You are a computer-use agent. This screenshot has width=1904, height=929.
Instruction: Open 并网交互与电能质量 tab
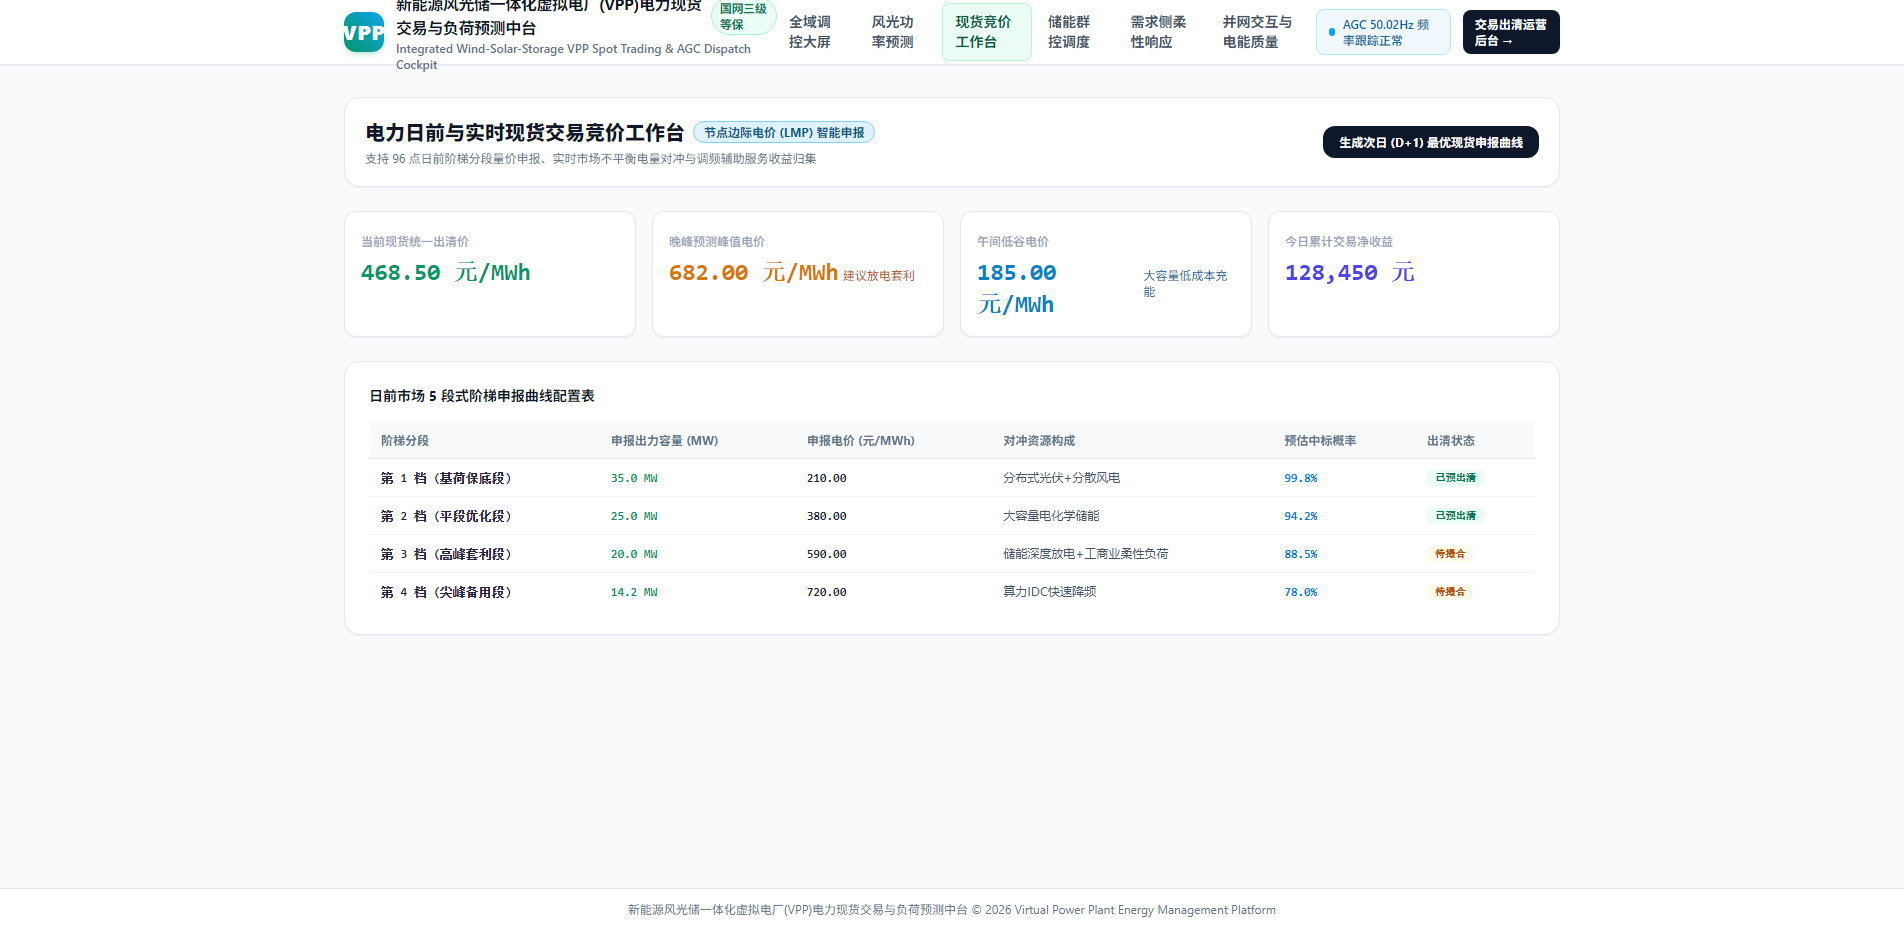1258,32
